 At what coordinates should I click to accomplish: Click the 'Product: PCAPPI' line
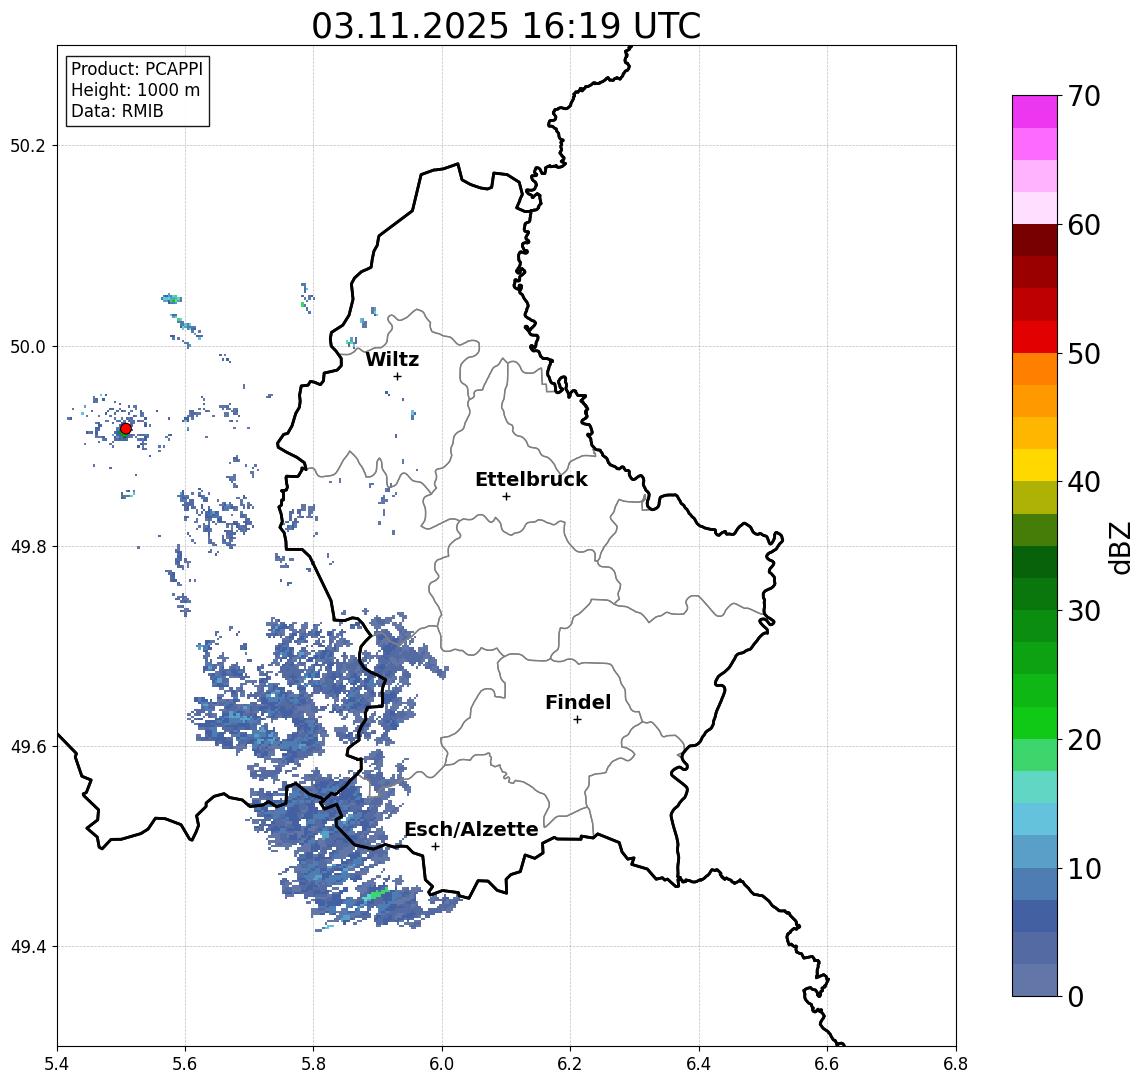coord(137,69)
